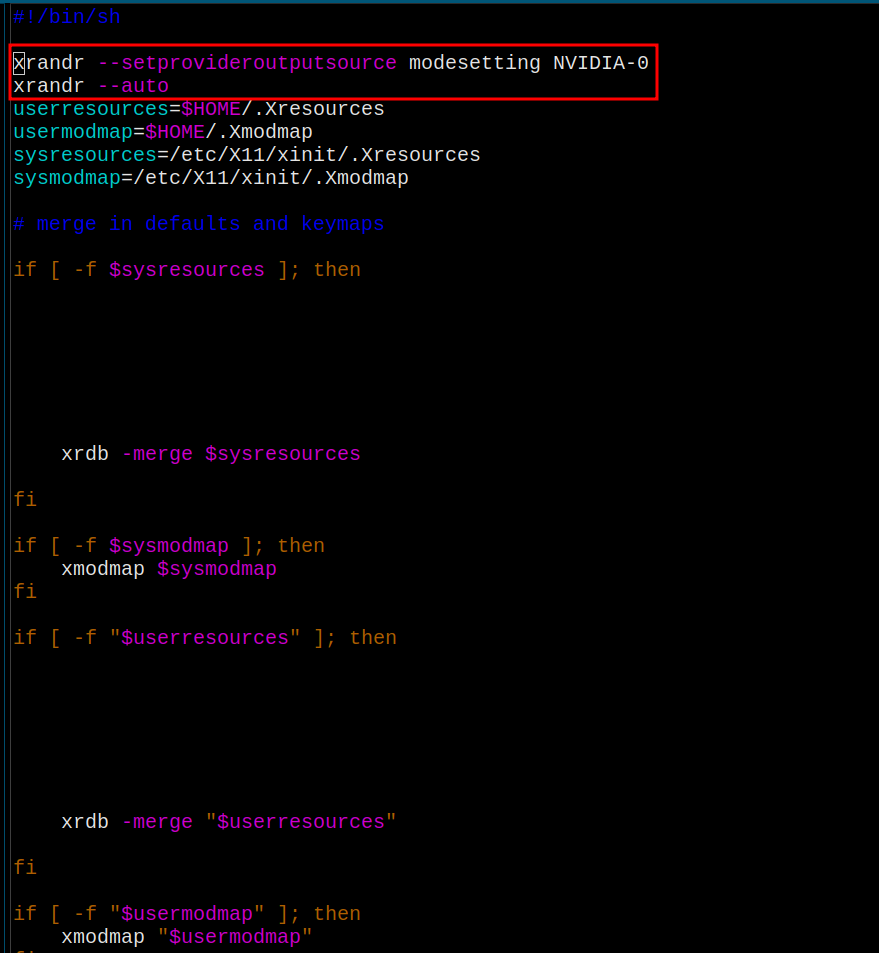Select the NVIDIA-0 provider name

[x=600, y=63]
